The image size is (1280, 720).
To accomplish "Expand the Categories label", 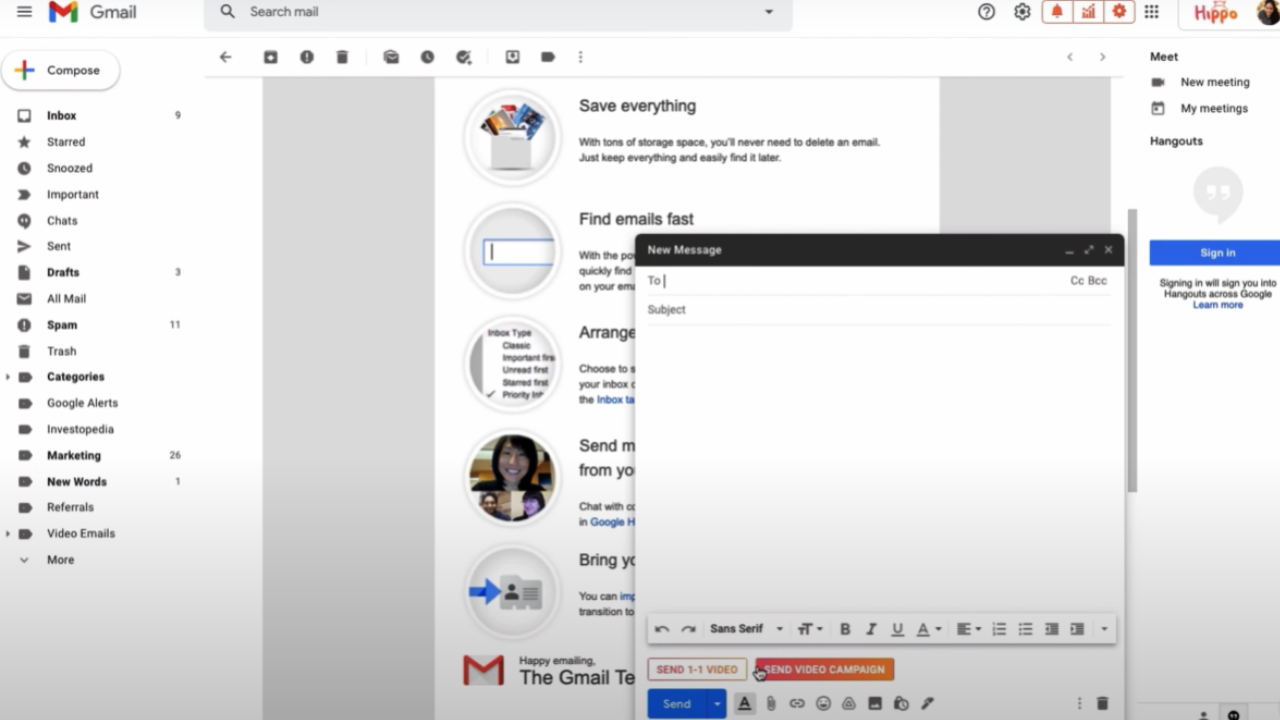I will click(8, 377).
